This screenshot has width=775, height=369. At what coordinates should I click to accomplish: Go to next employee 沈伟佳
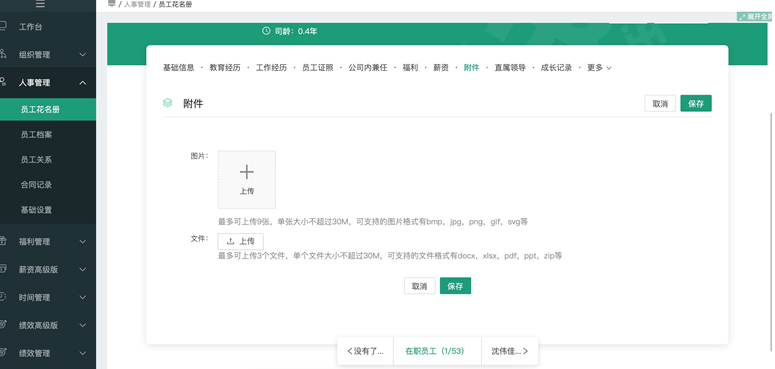point(510,351)
